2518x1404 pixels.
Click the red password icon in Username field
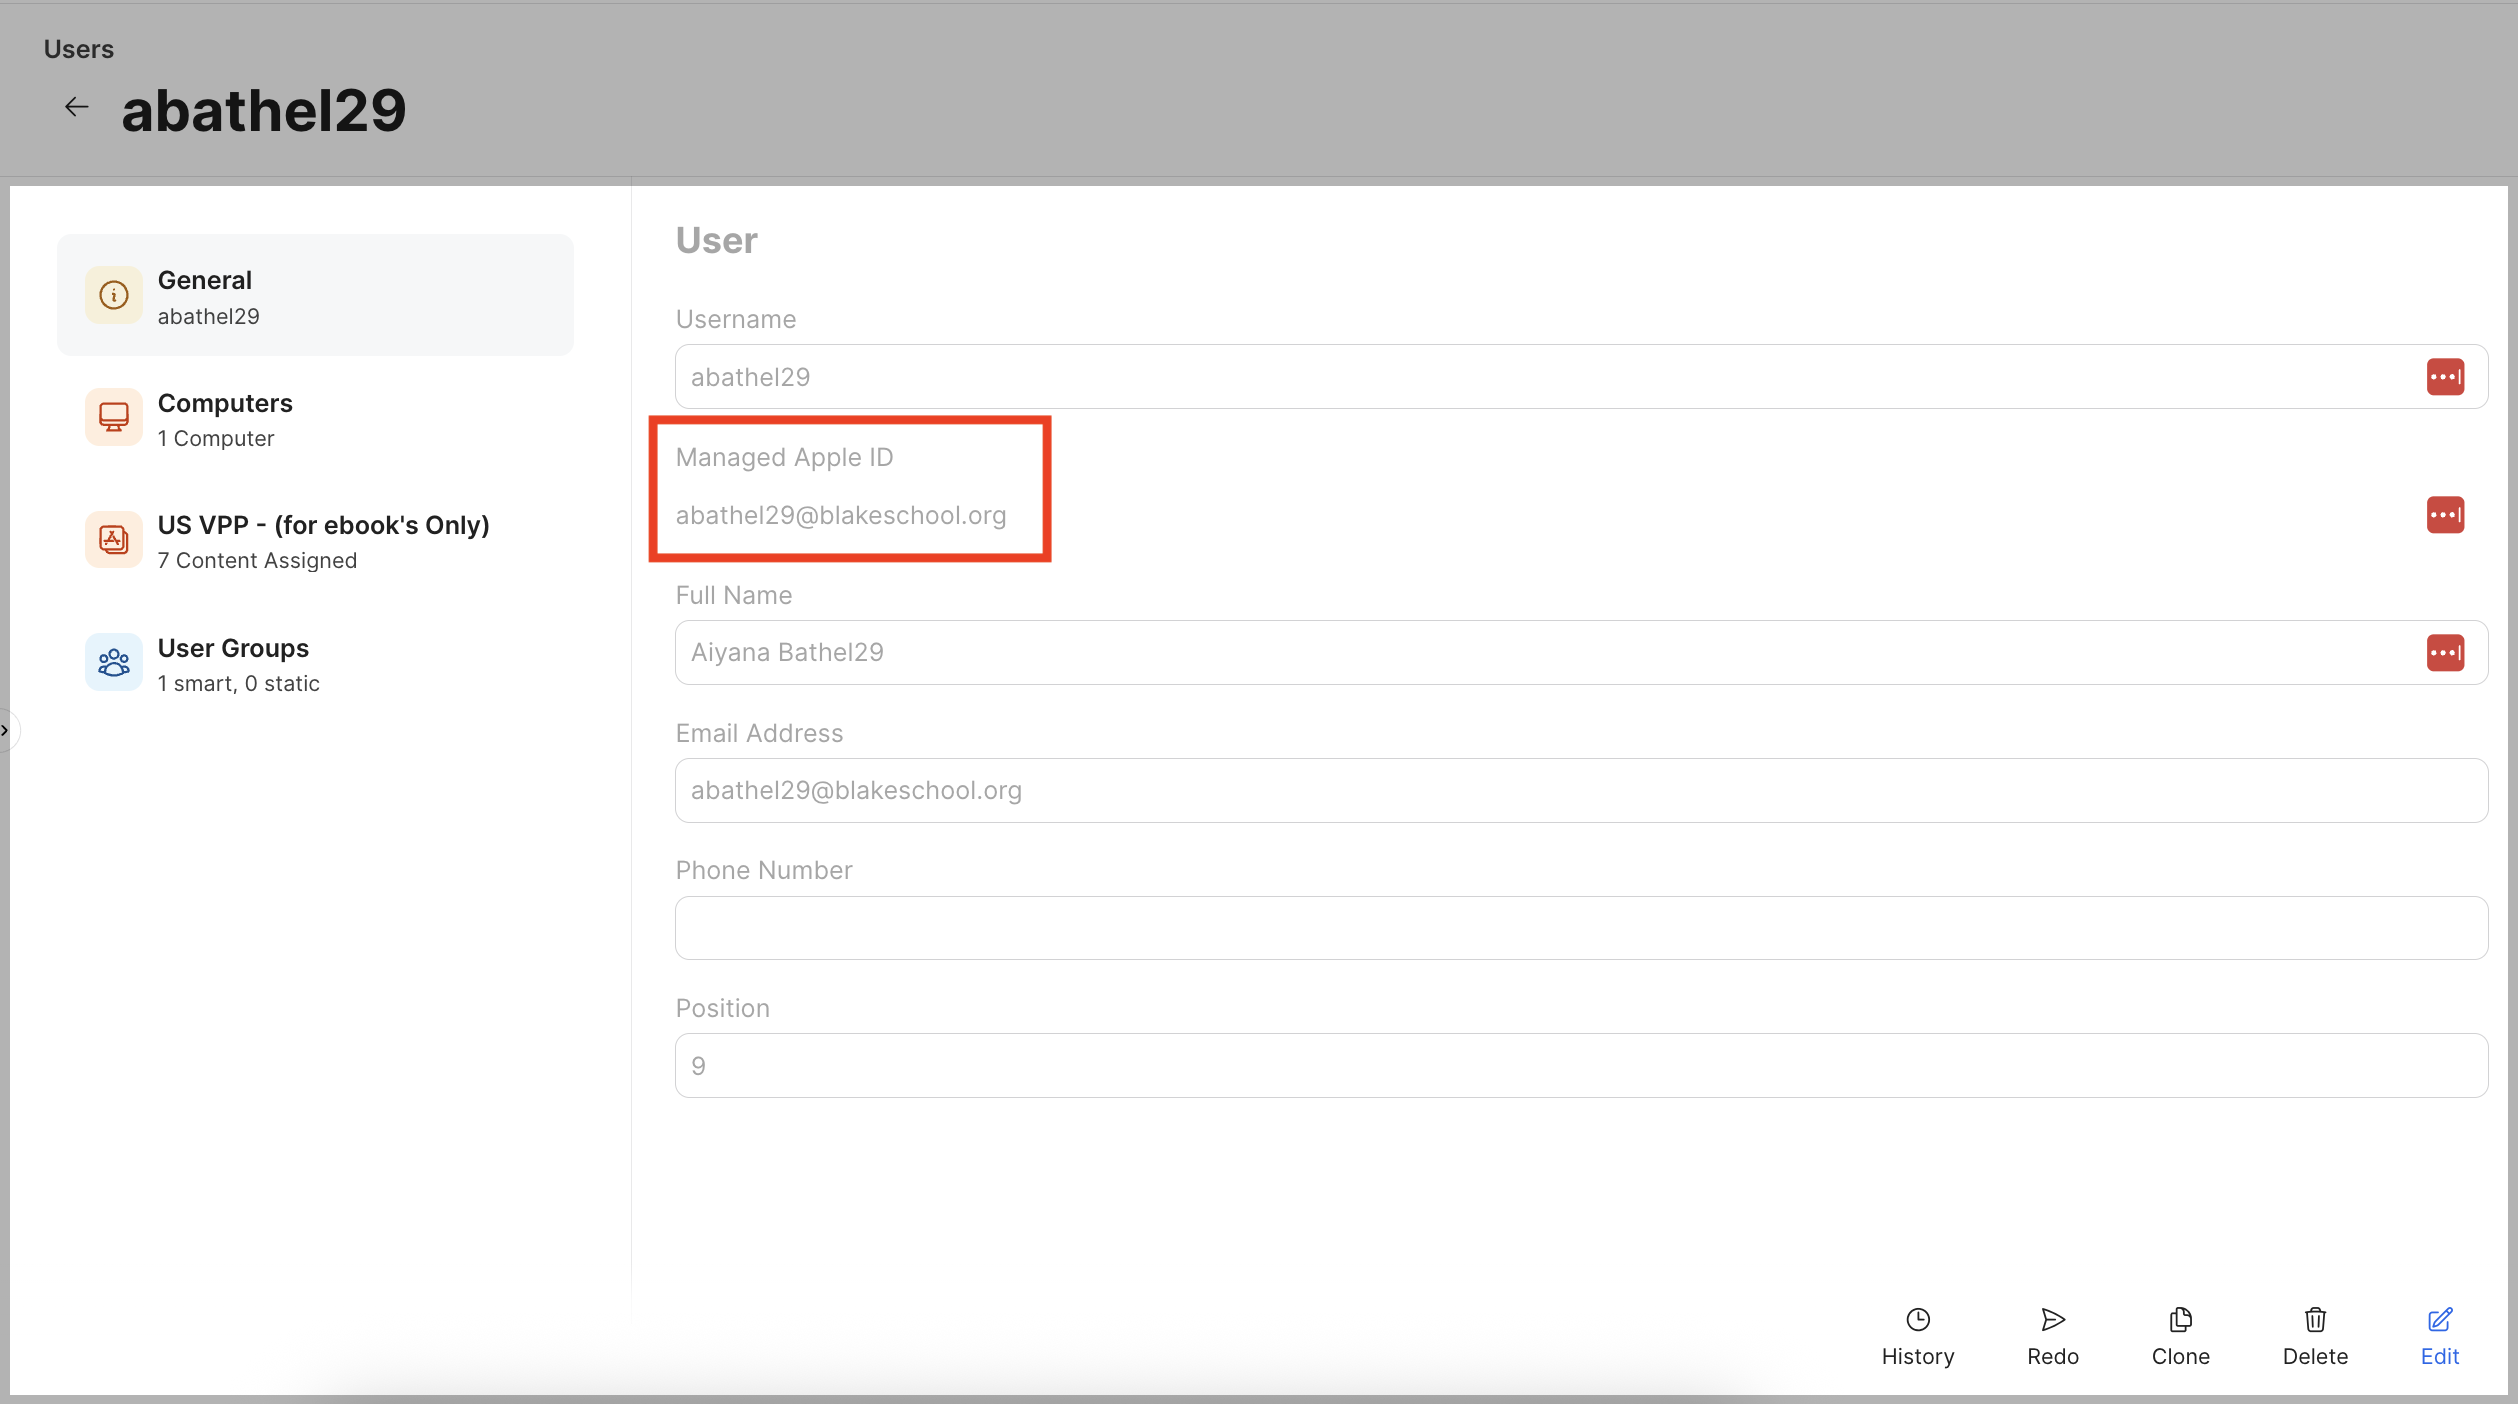click(2445, 377)
